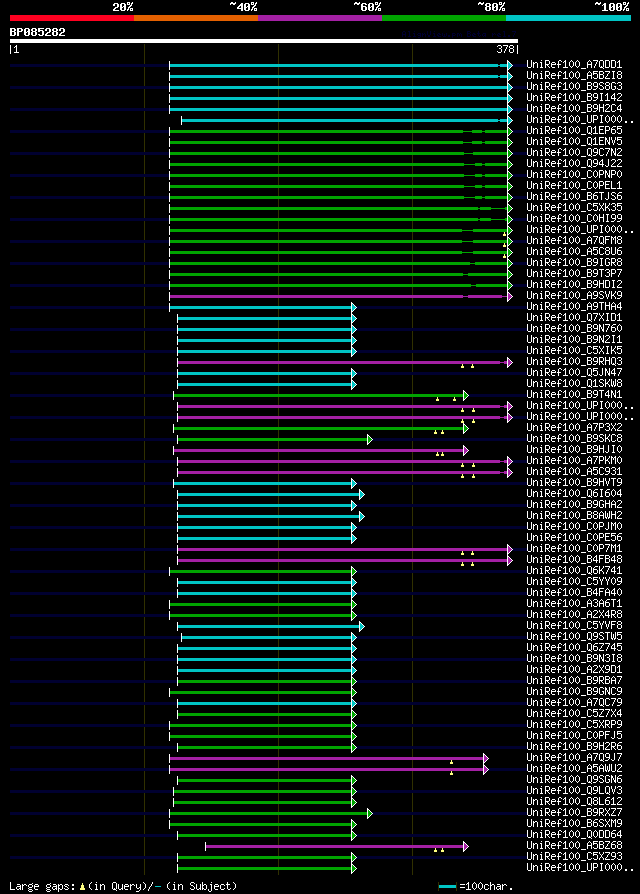The image size is (640, 894).
Task: Click the red 20% identity legend bar
Action: pos(72,18)
